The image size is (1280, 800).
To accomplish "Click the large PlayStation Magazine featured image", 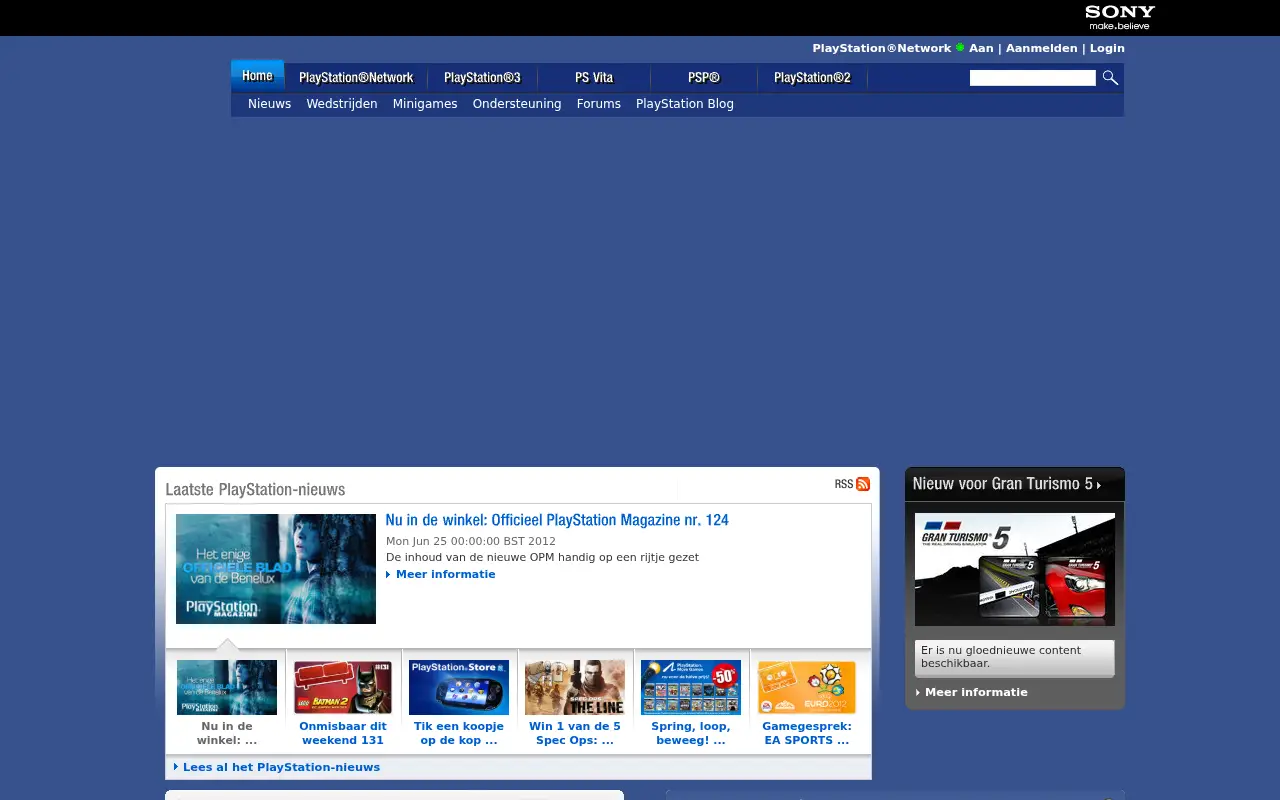I will (276, 569).
